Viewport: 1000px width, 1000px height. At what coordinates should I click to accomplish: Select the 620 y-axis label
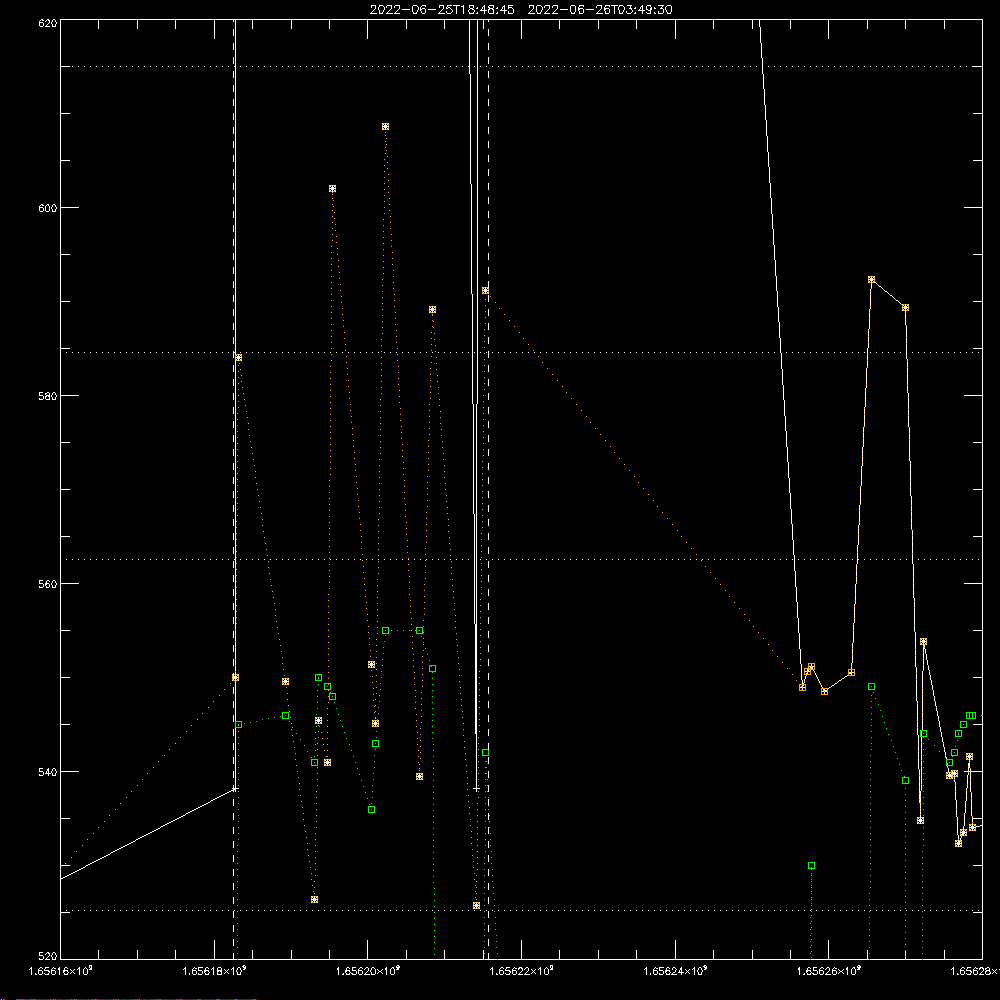point(48,23)
